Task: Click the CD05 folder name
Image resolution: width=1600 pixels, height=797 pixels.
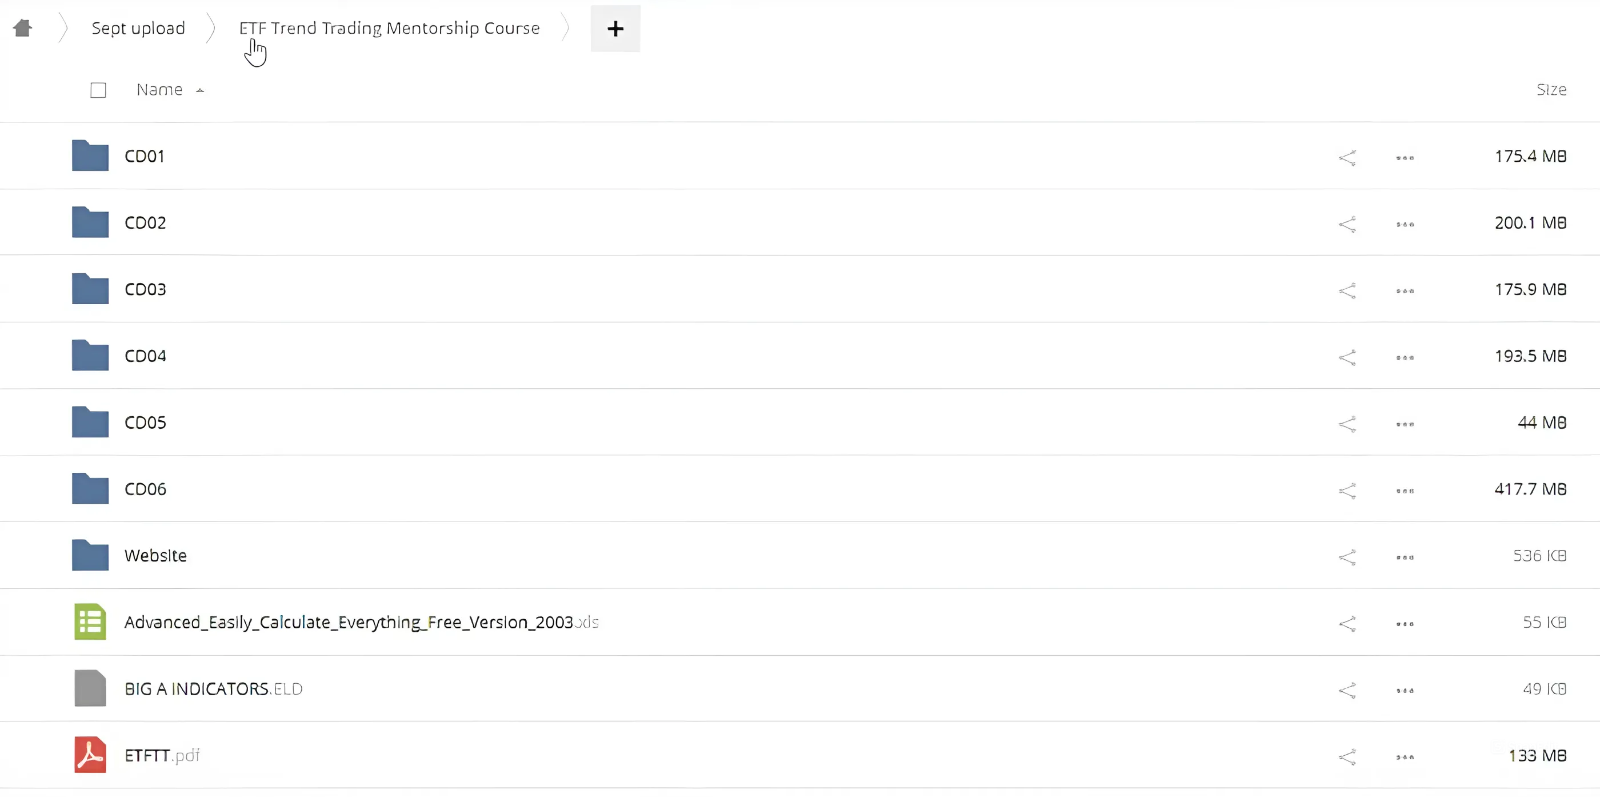Action: tap(145, 422)
